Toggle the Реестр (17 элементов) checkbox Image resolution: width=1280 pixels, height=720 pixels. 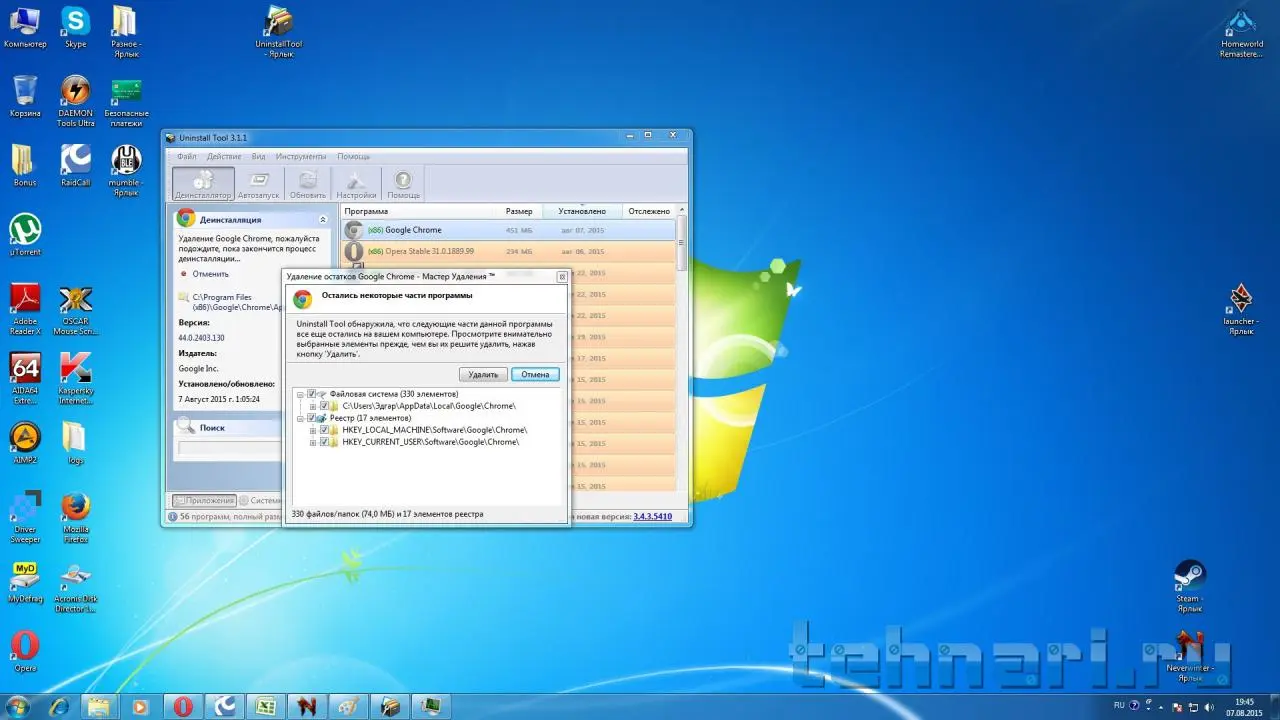(311, 418)
